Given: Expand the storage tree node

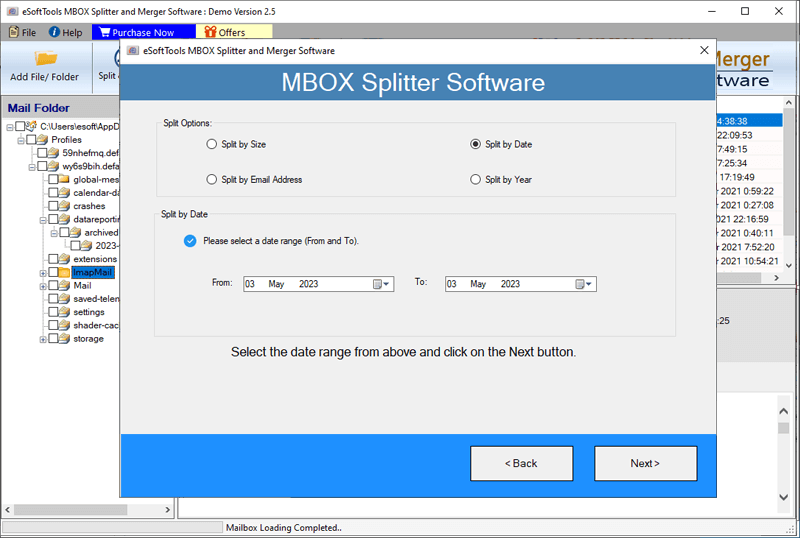Looking at the screenshot, I should pyautogui.click(x=43, y=340).
